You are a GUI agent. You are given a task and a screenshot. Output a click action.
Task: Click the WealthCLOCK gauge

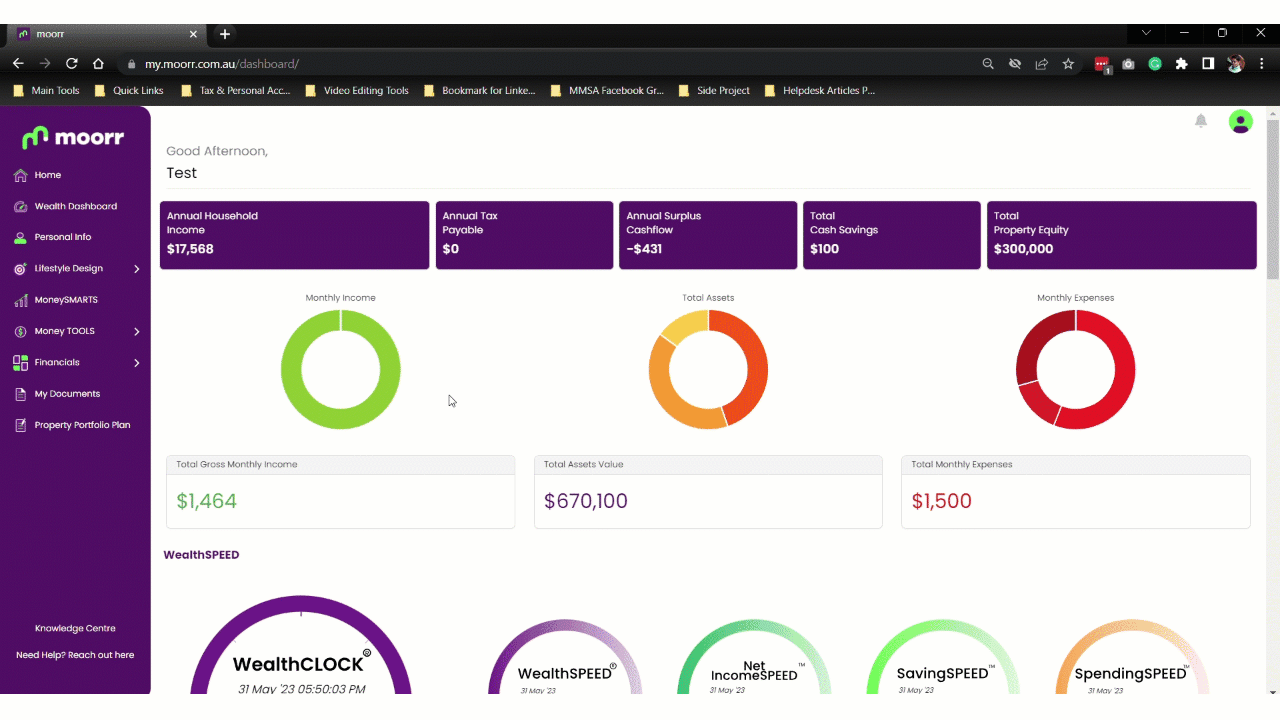(x=301, y=645)
